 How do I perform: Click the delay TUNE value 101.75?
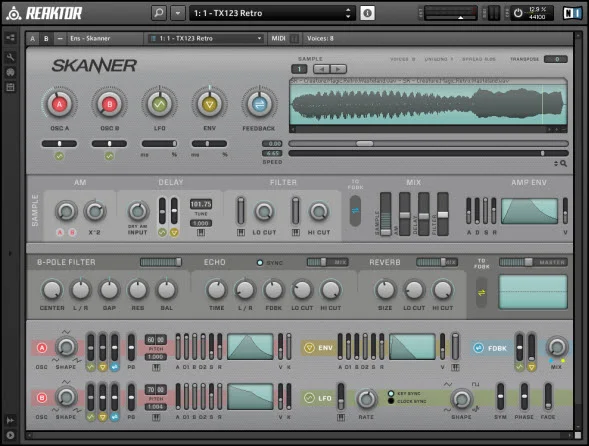point(201,204)
